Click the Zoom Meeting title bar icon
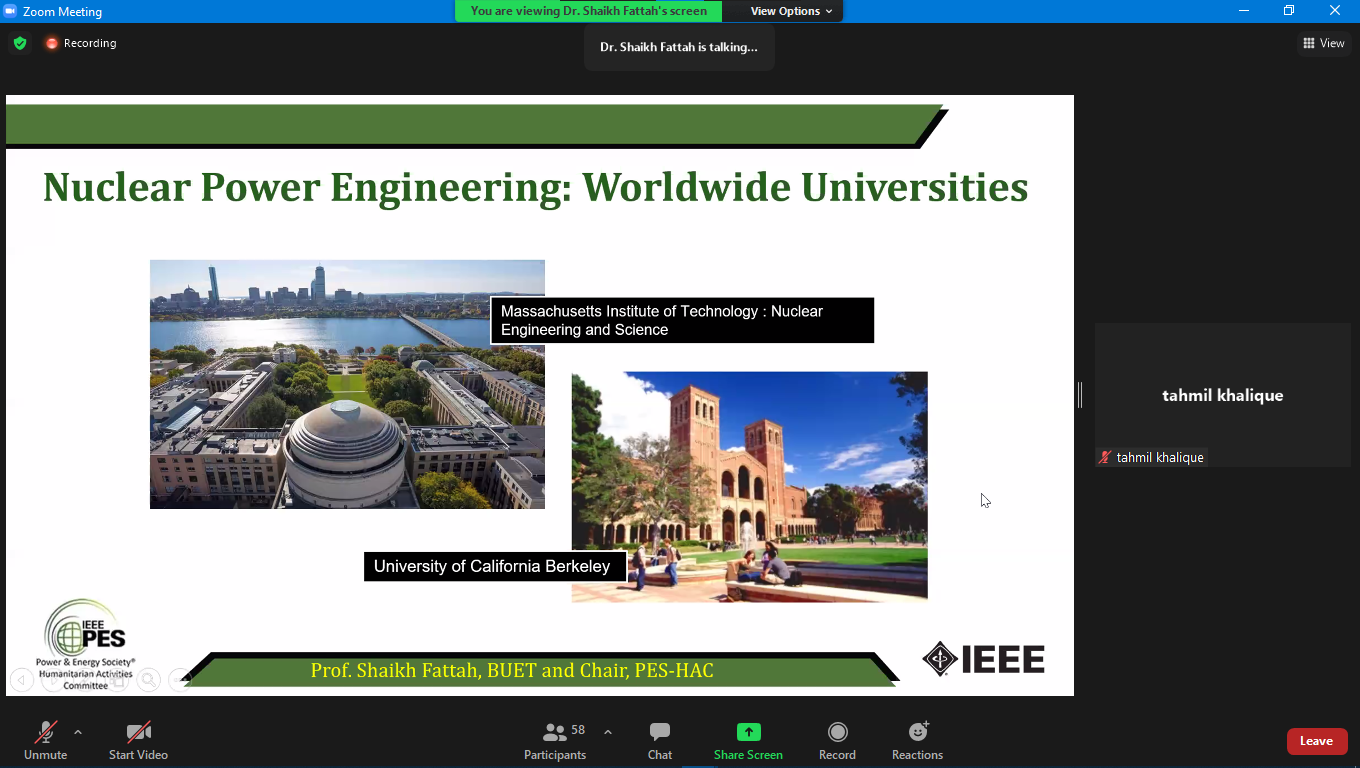The height and width of the screenshot is (768, 1360). [x=11, y=11]
